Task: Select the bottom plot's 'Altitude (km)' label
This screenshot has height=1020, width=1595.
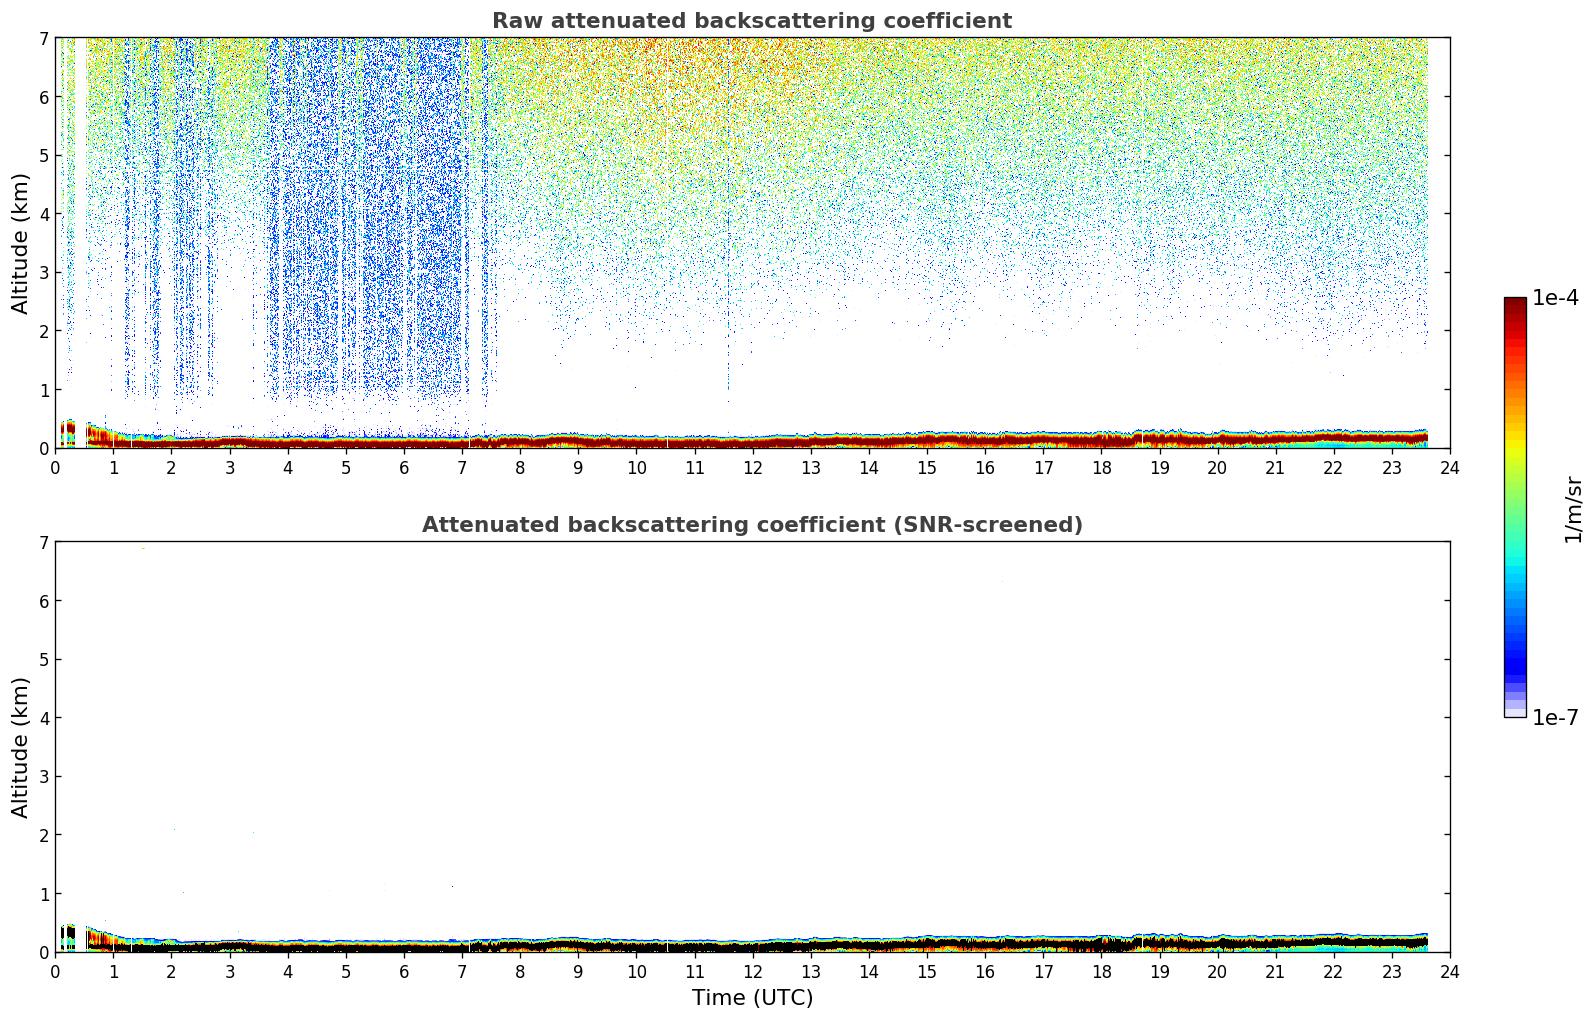Action: point(21,747)
